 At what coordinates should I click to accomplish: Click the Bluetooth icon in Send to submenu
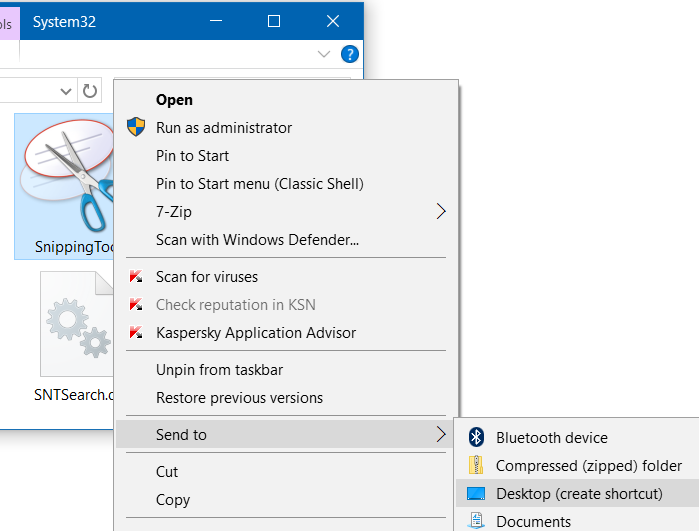click(x=476, y=437)
